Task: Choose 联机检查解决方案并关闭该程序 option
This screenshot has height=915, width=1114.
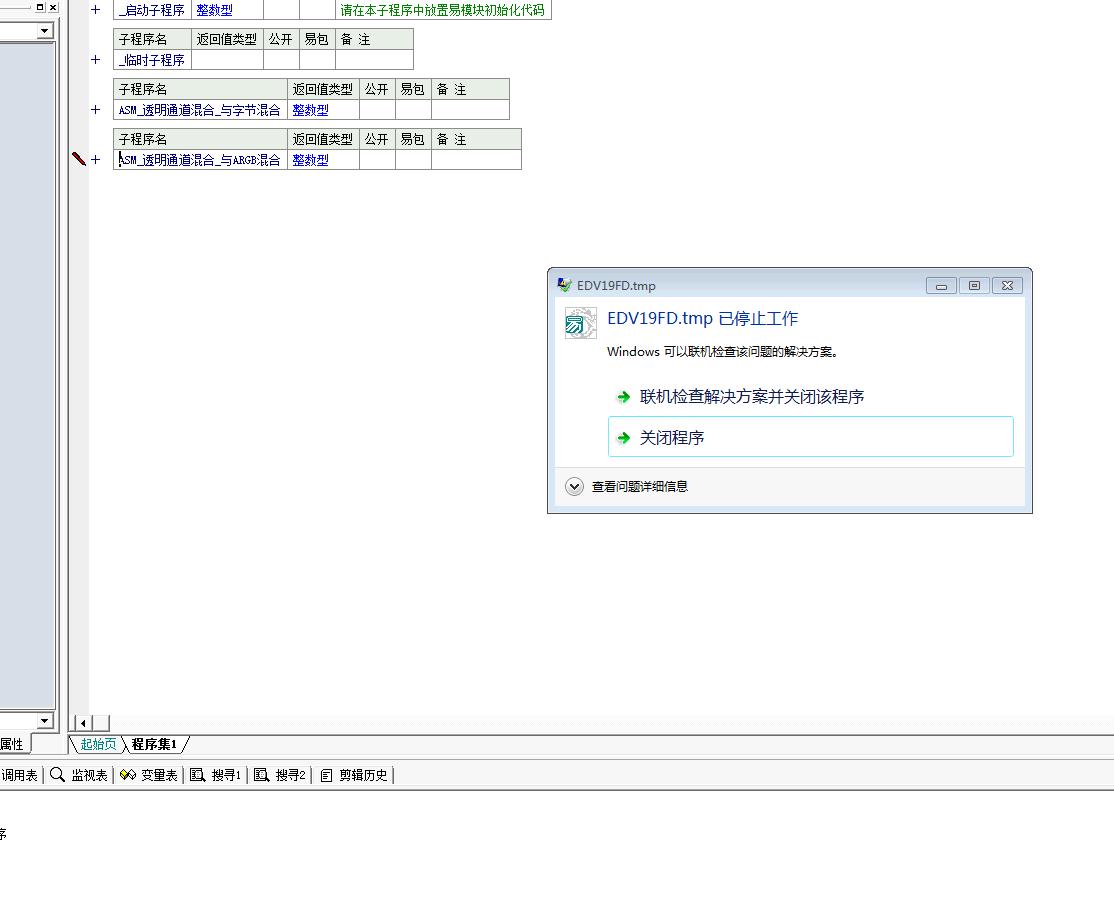Action: tap(811, 396)
